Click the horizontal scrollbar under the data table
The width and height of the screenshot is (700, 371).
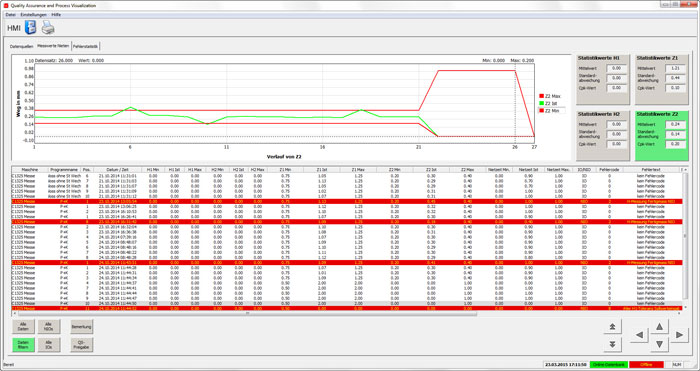(248, 313)
